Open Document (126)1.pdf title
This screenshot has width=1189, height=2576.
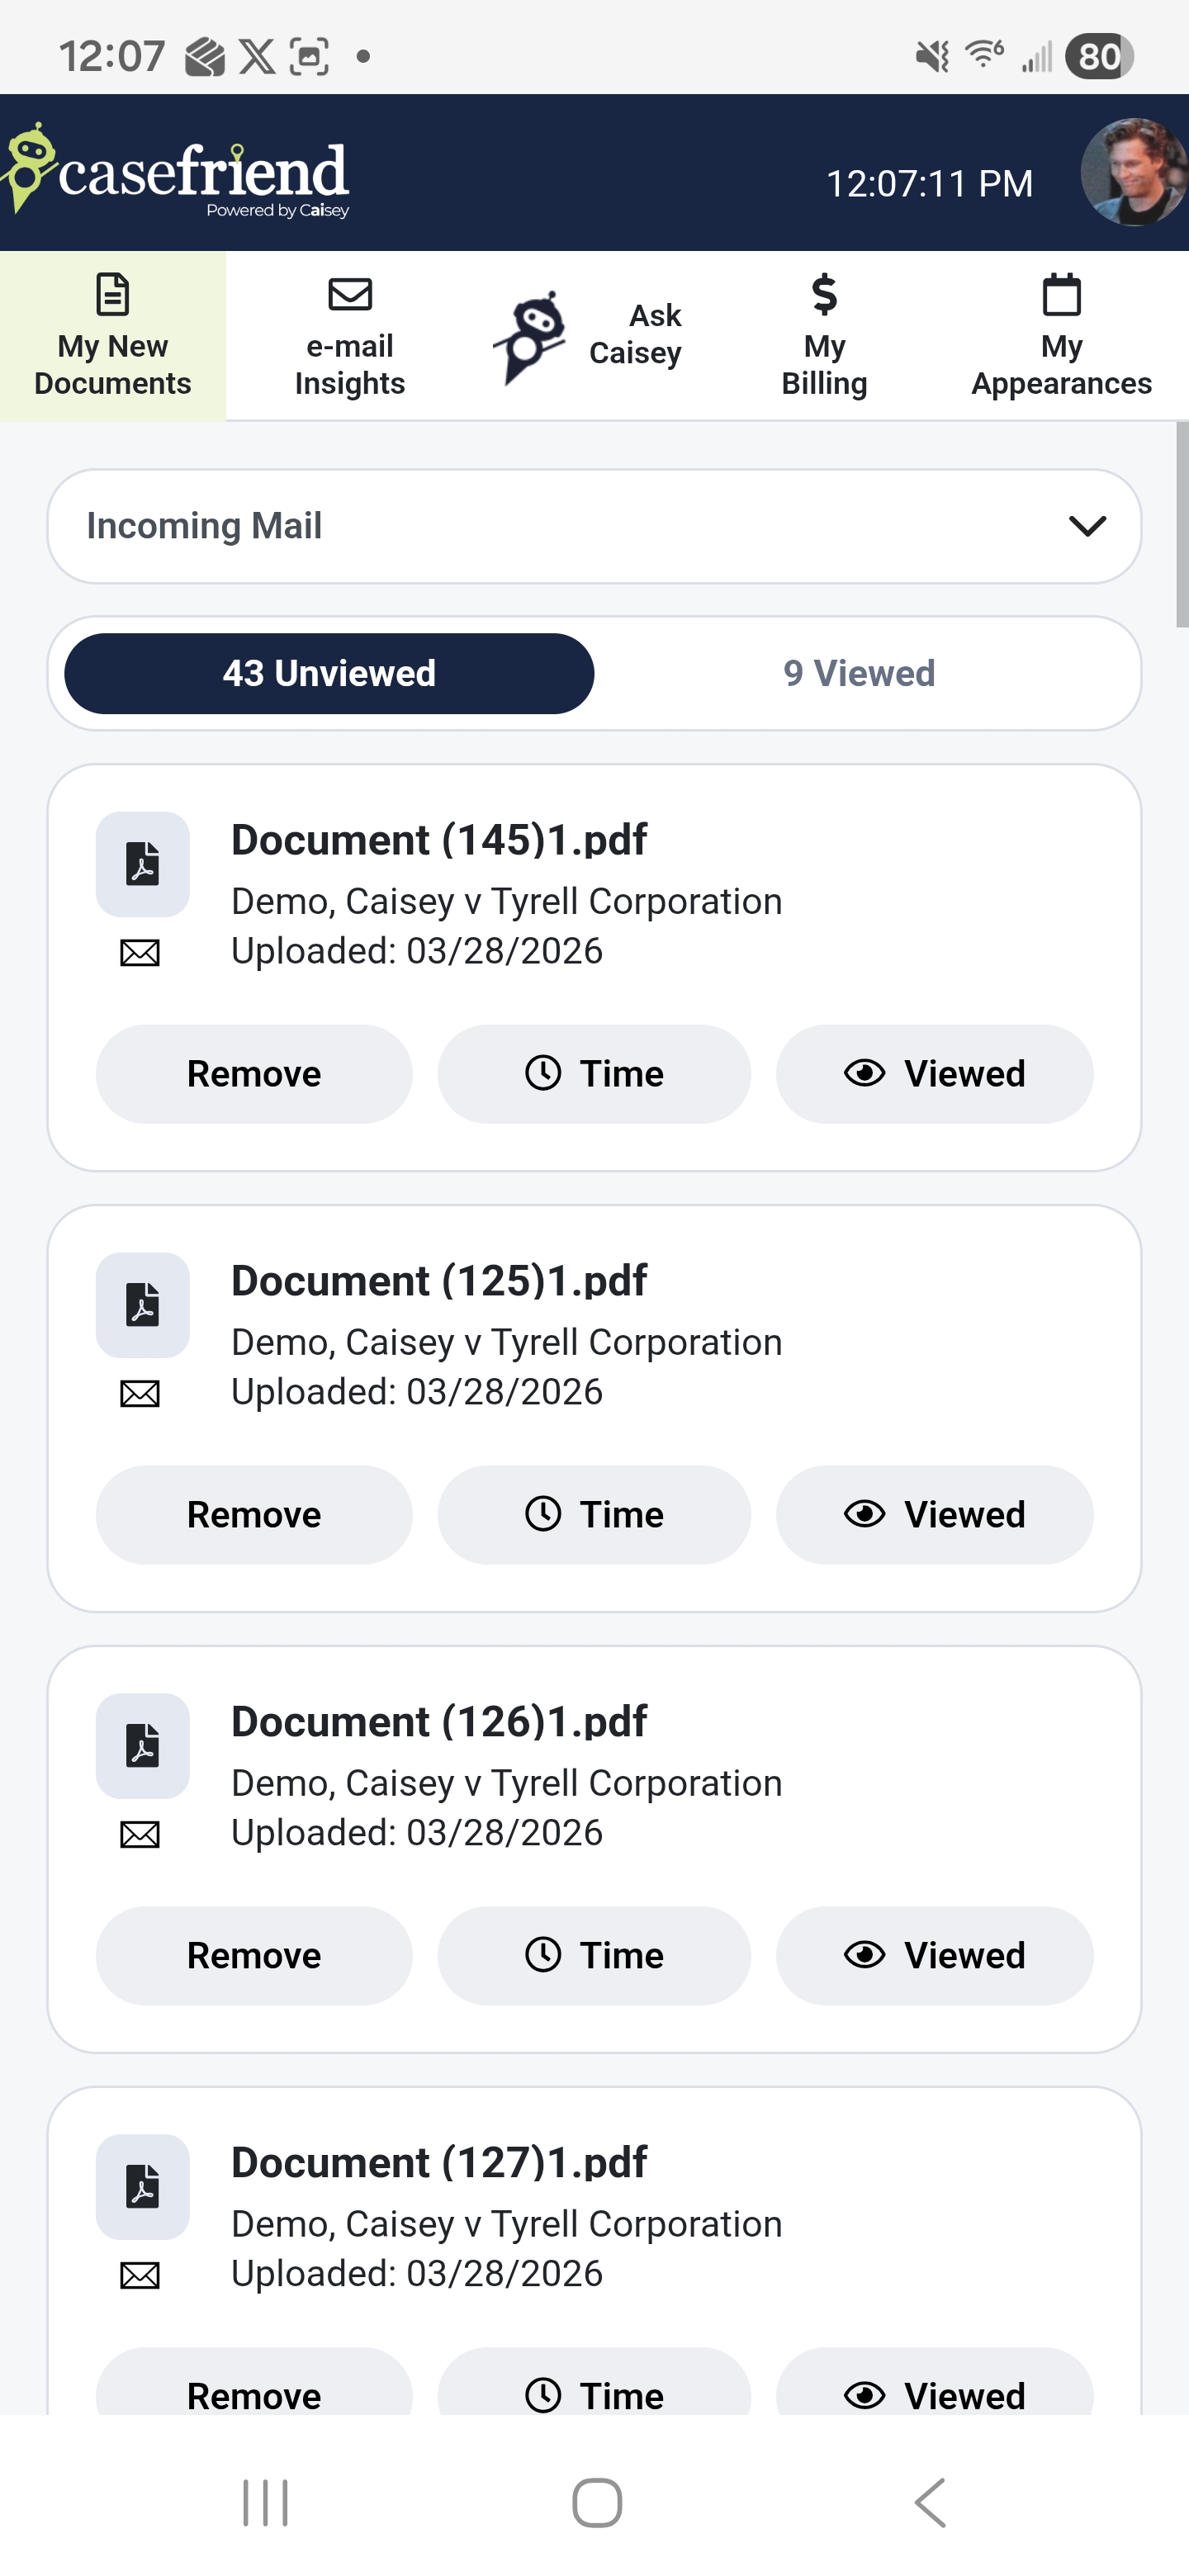tap(439, 1722)
